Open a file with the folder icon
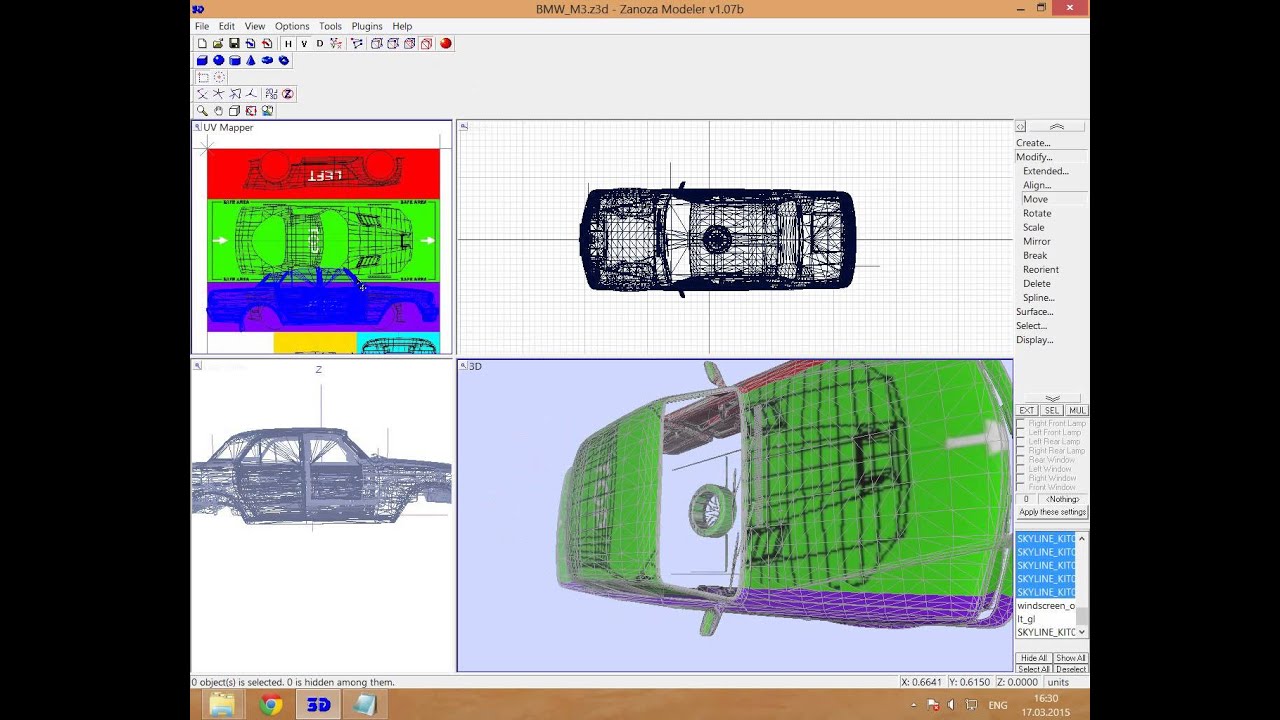 point(218,44)
